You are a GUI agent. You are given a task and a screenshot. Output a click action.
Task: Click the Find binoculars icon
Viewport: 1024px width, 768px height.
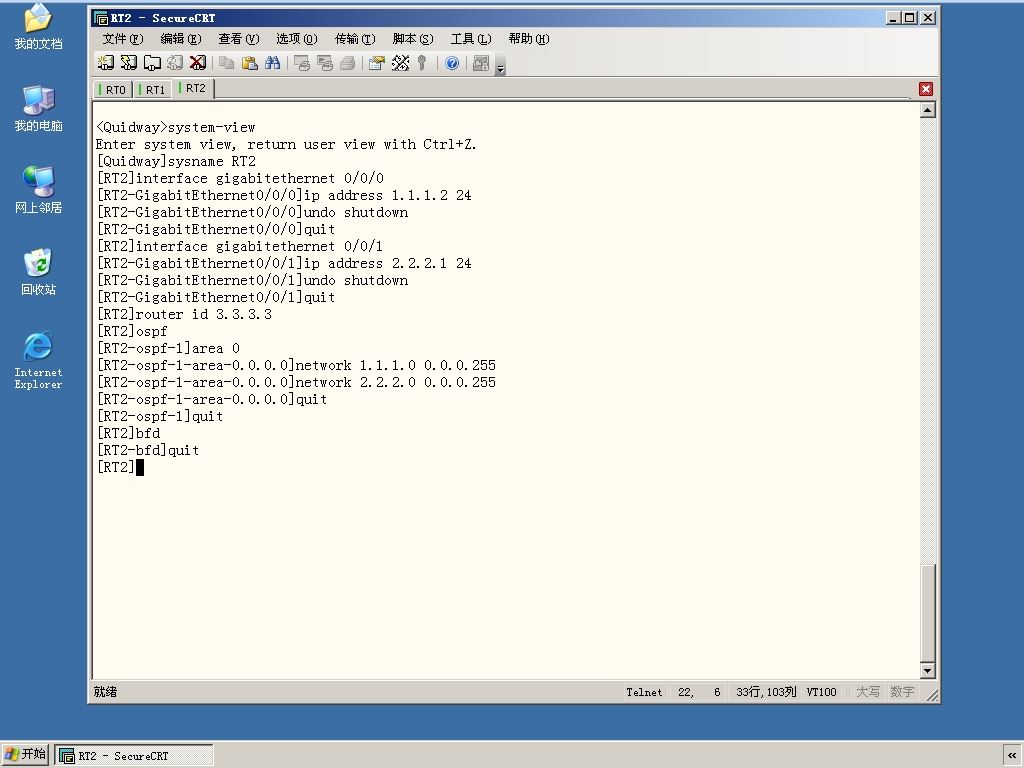click(272, 63)
